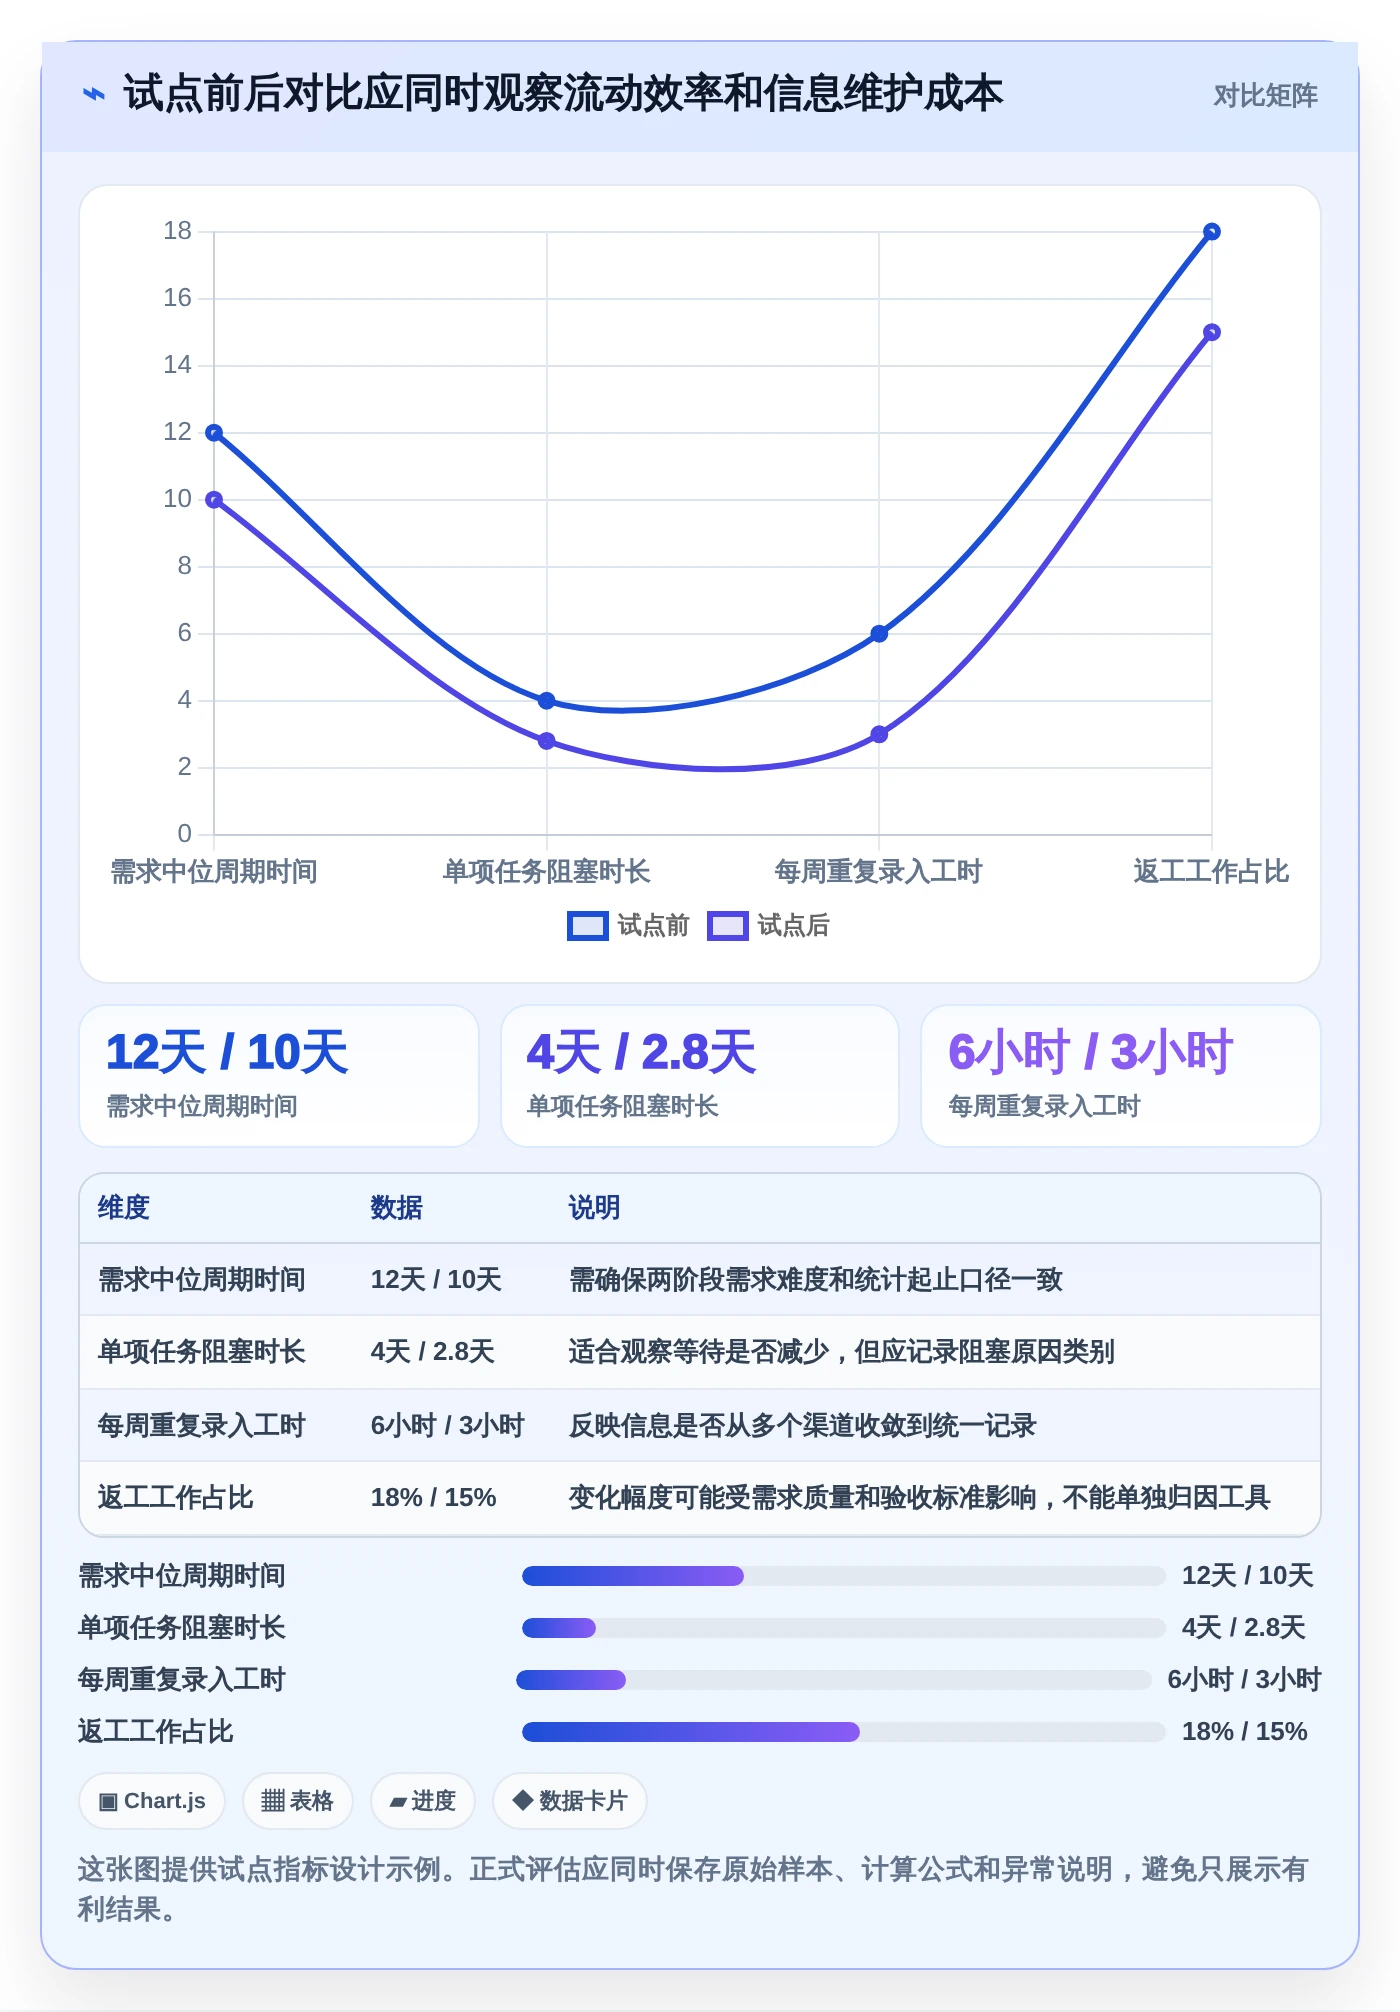Viewport: 1400px width, 2012px height.
Task: Click the 试点后 purple legend swatch
Action: coord(727,926)
